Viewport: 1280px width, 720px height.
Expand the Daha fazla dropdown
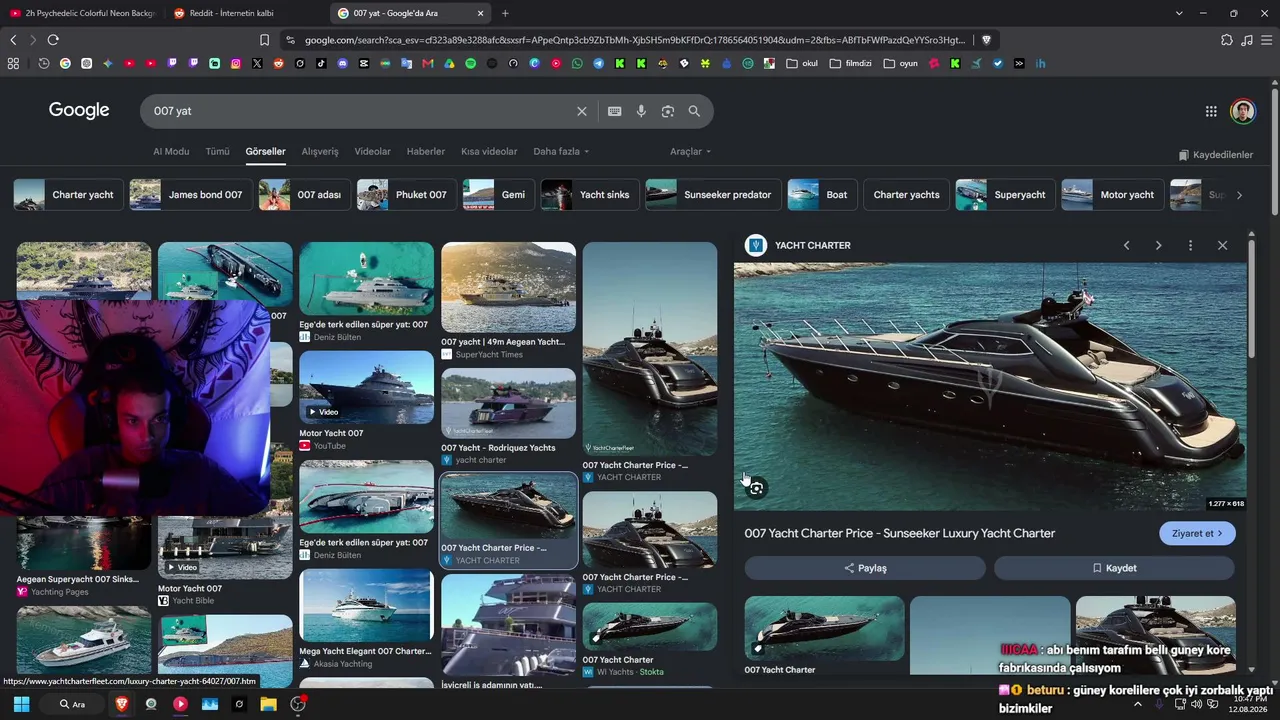[561, 151]
